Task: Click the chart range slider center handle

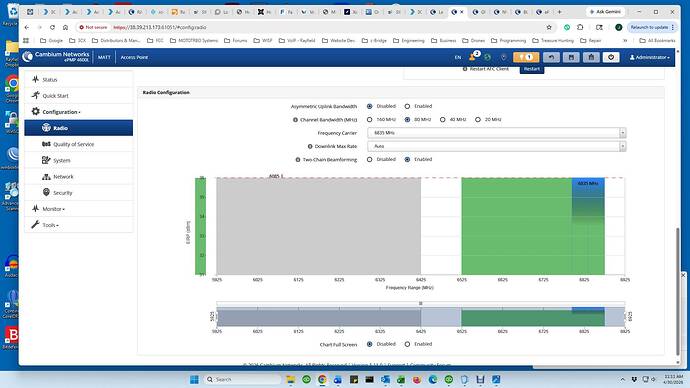Action: [x=421, y=304]
